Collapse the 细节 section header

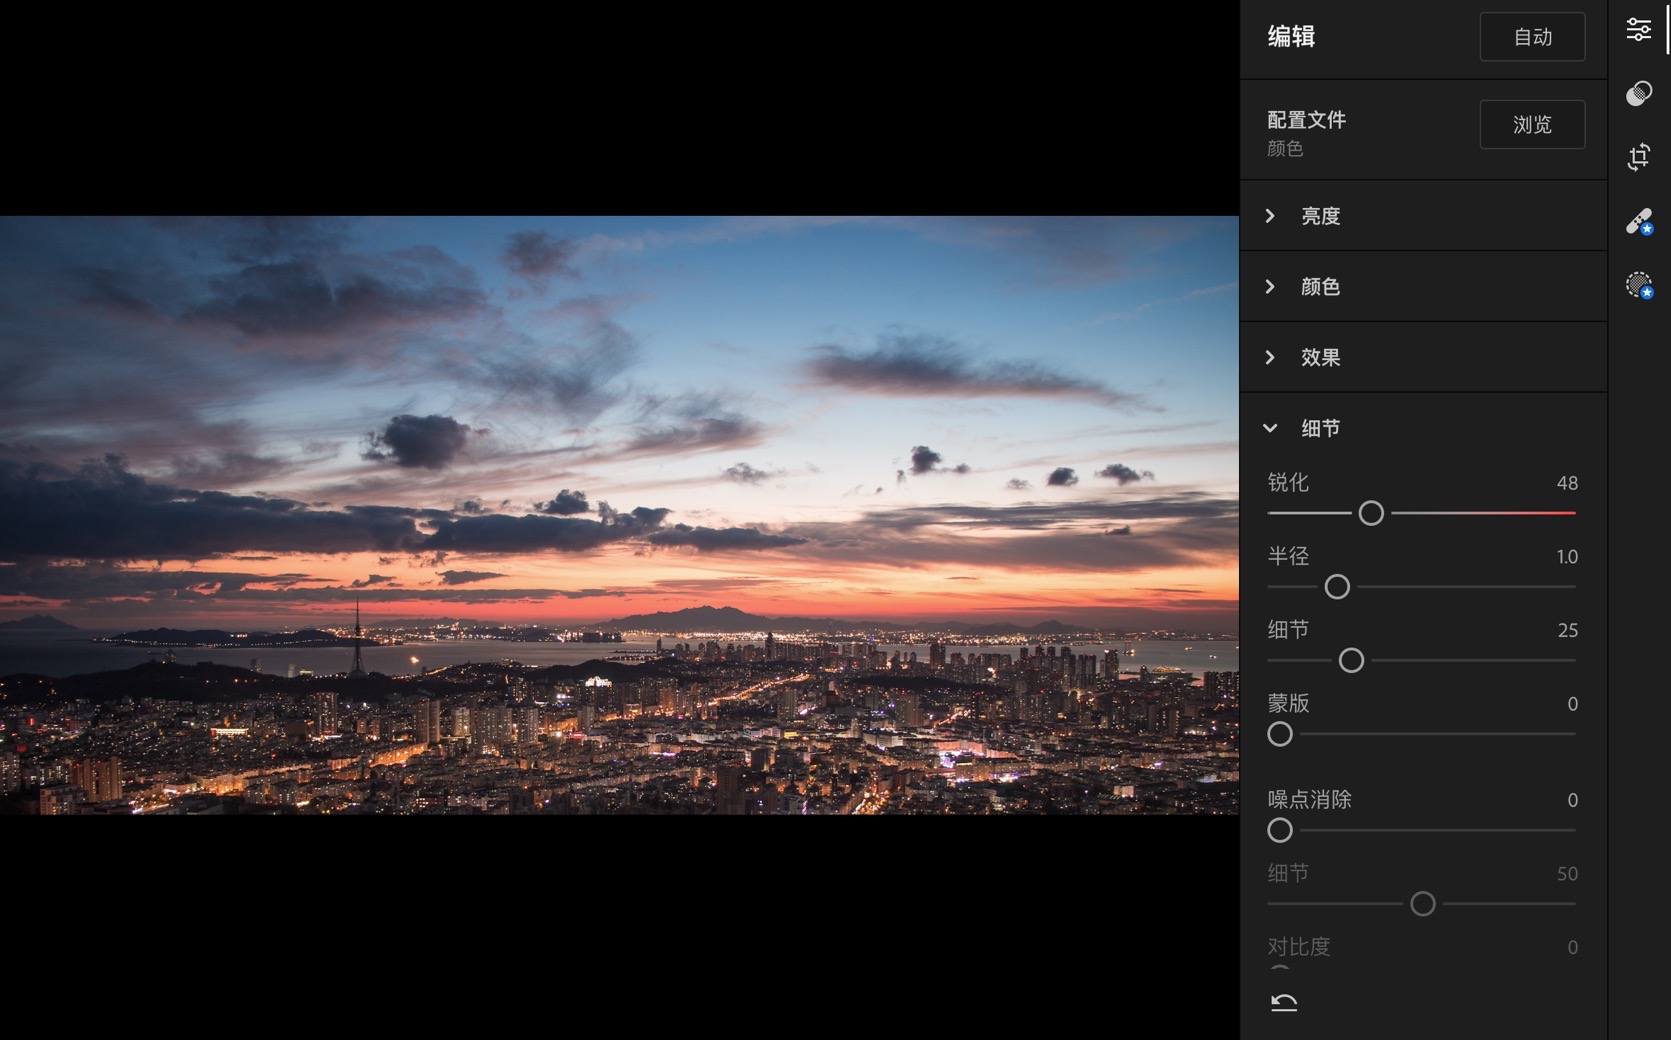[1320, 429]
